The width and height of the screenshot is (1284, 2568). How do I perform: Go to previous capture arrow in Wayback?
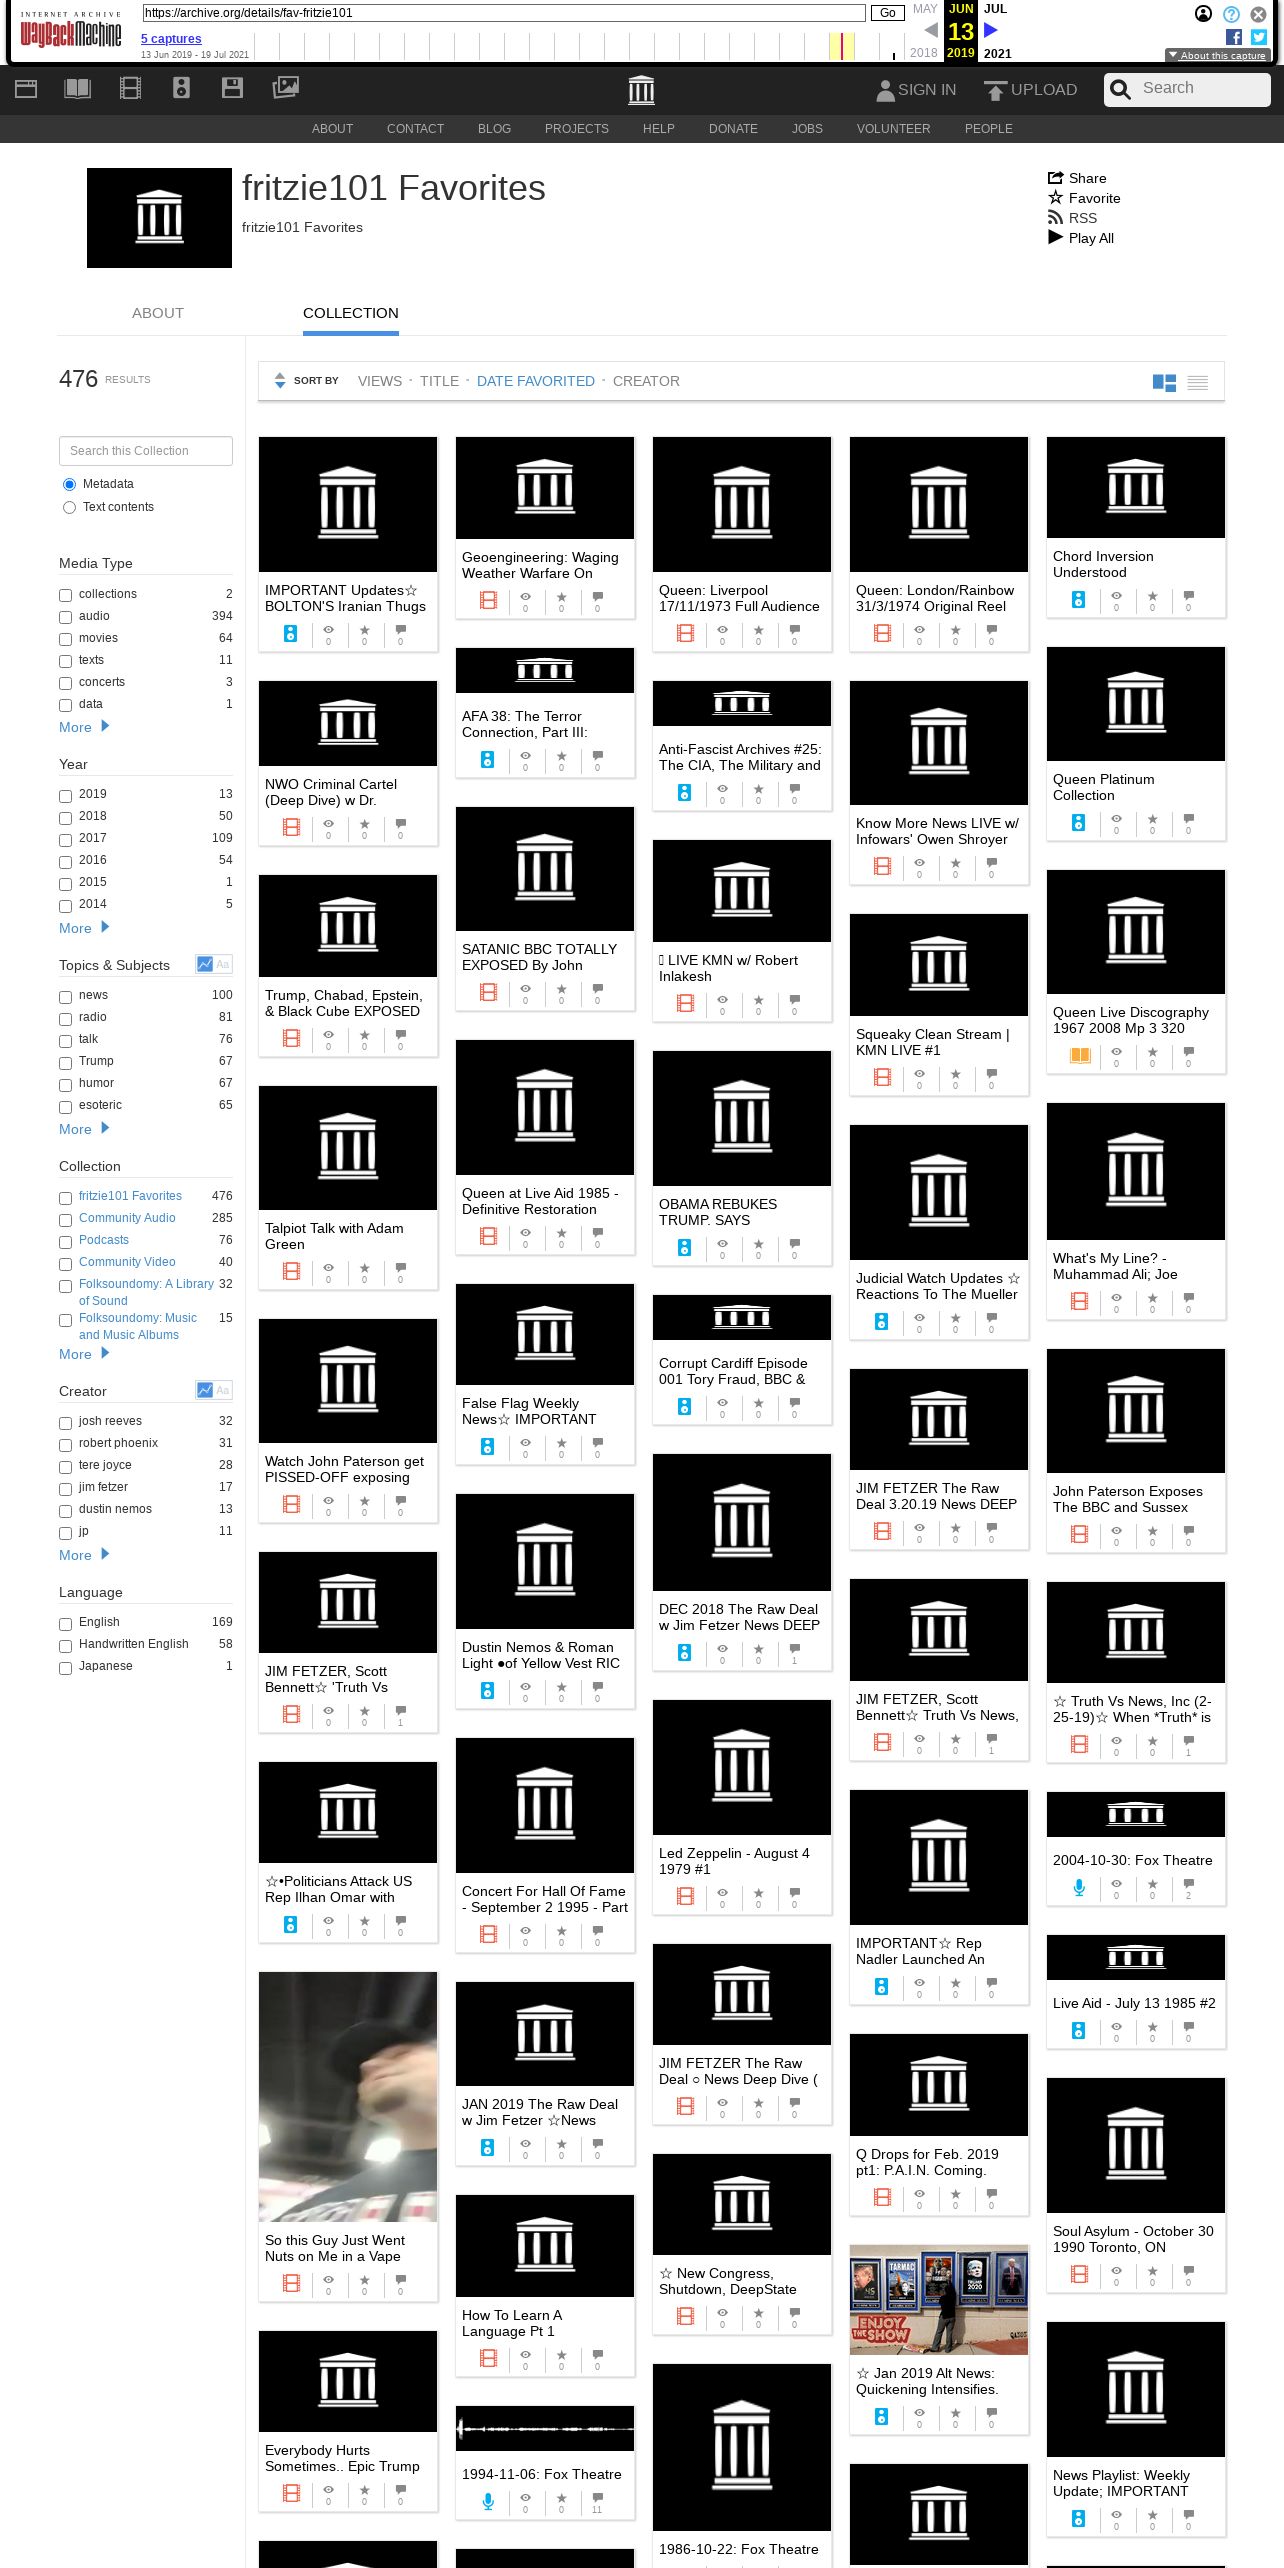[x=931, y=30]
